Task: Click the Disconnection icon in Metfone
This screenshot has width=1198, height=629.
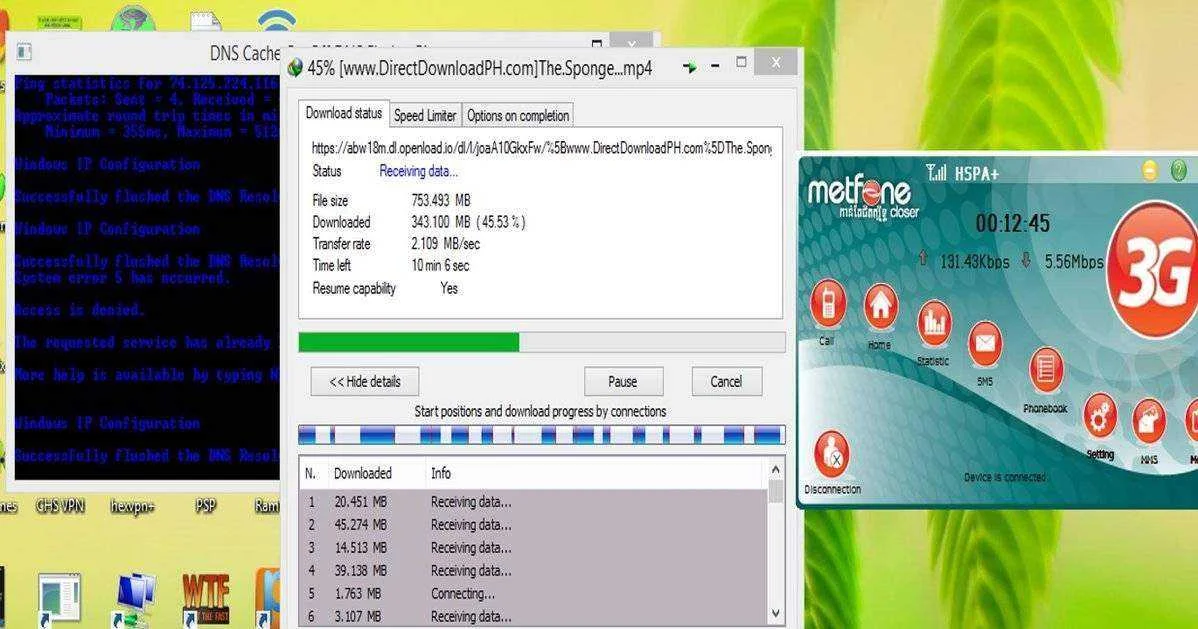Action: (x=831, y=454)
